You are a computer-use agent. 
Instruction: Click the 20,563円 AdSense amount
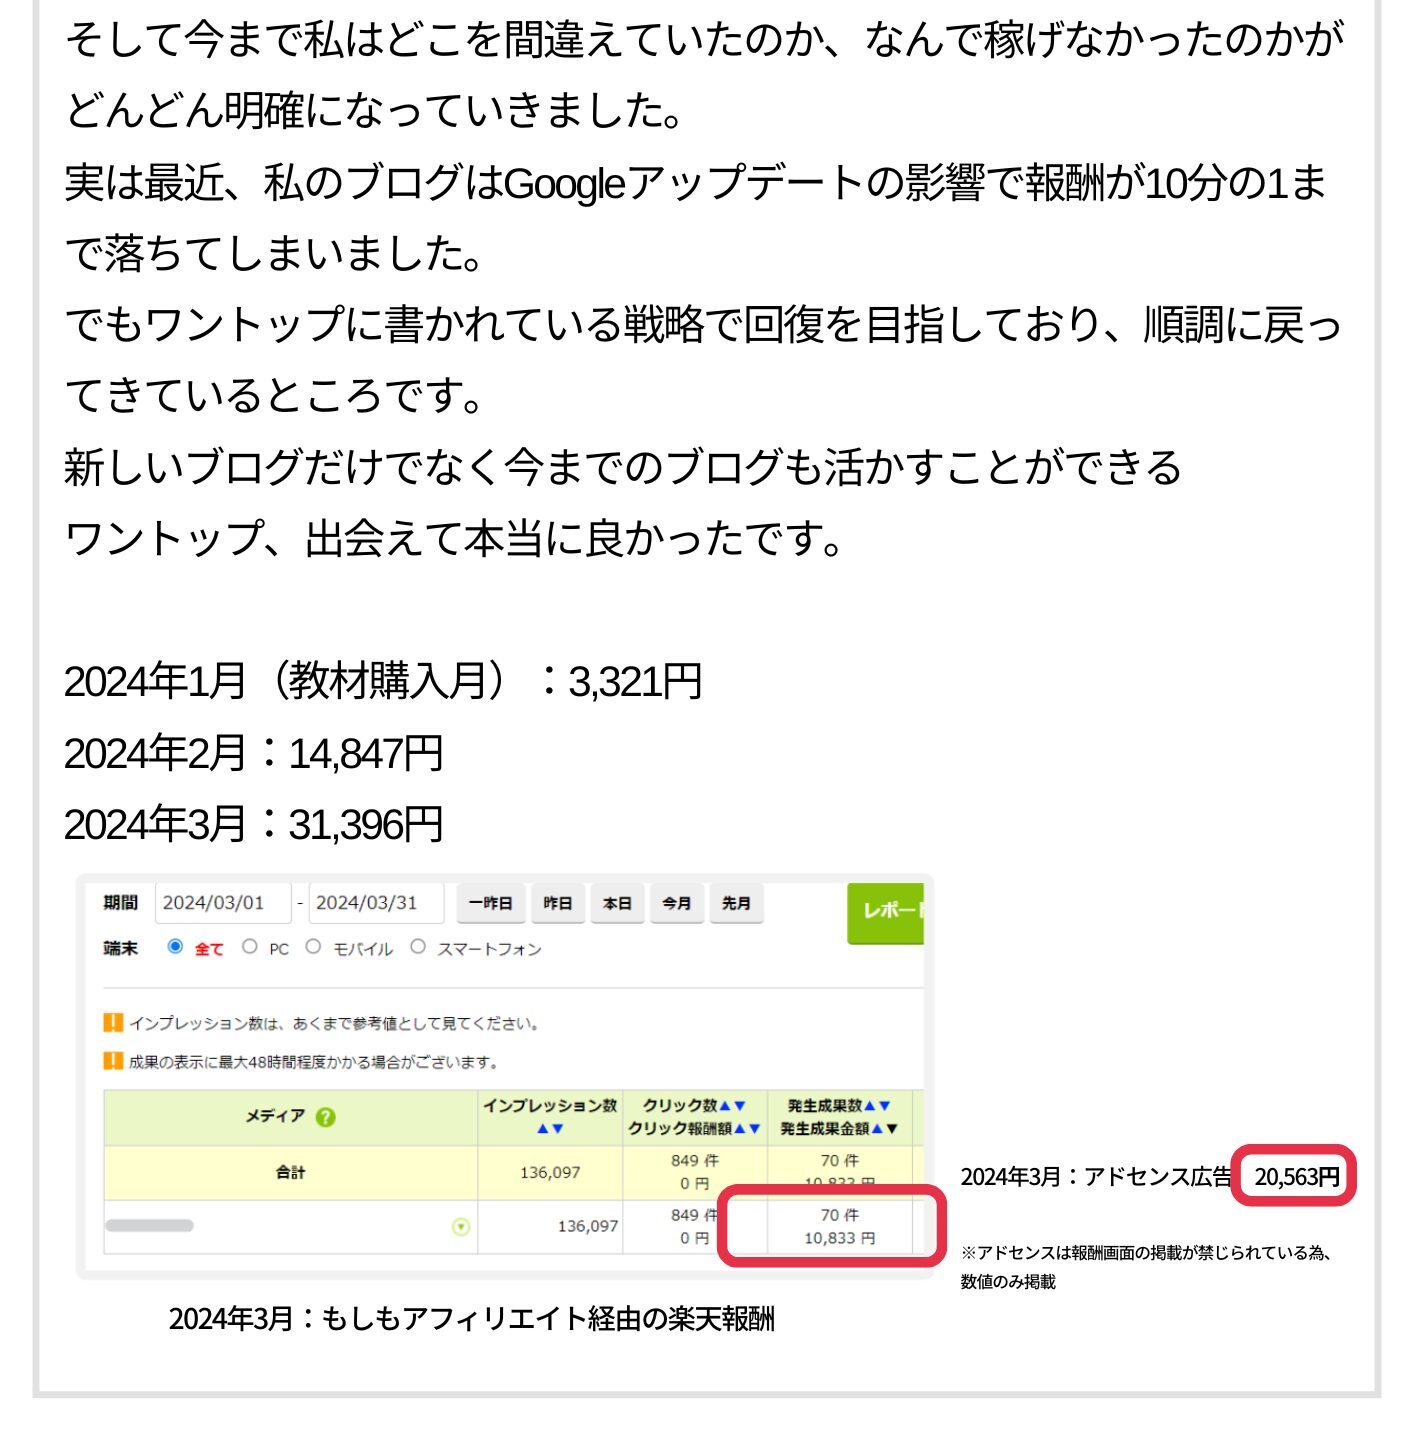pyautogui.click(x=1296, y=1177)
